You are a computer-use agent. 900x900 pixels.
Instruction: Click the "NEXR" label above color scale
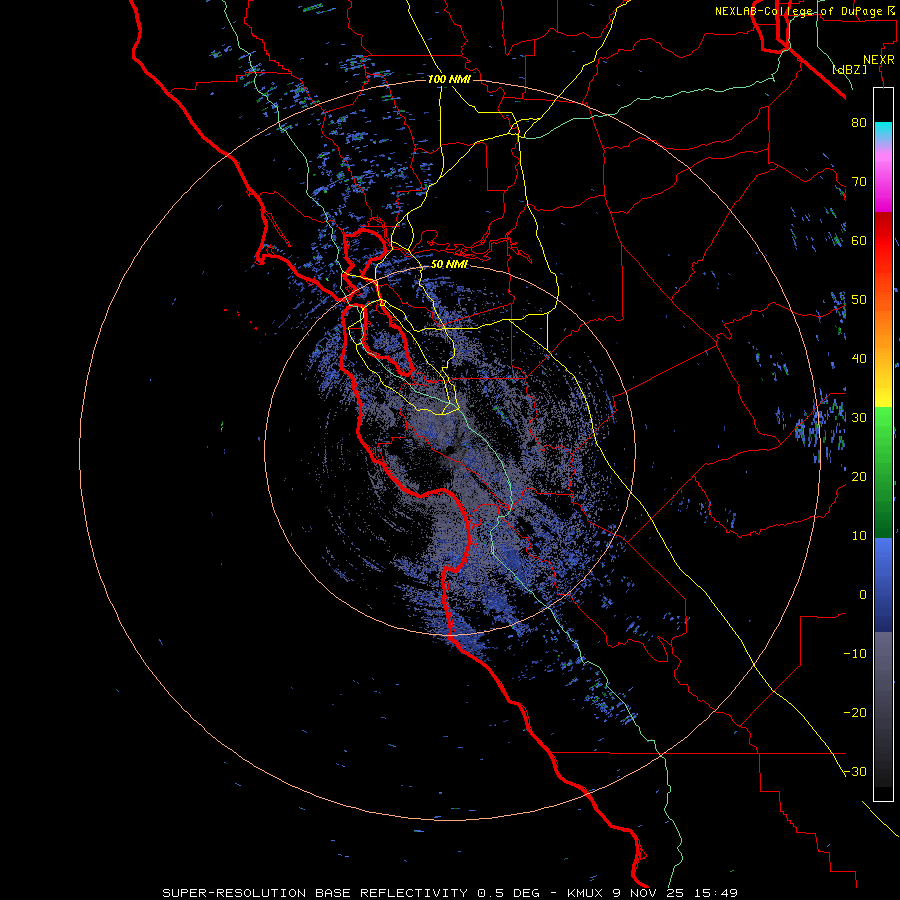tap(879, 60)
